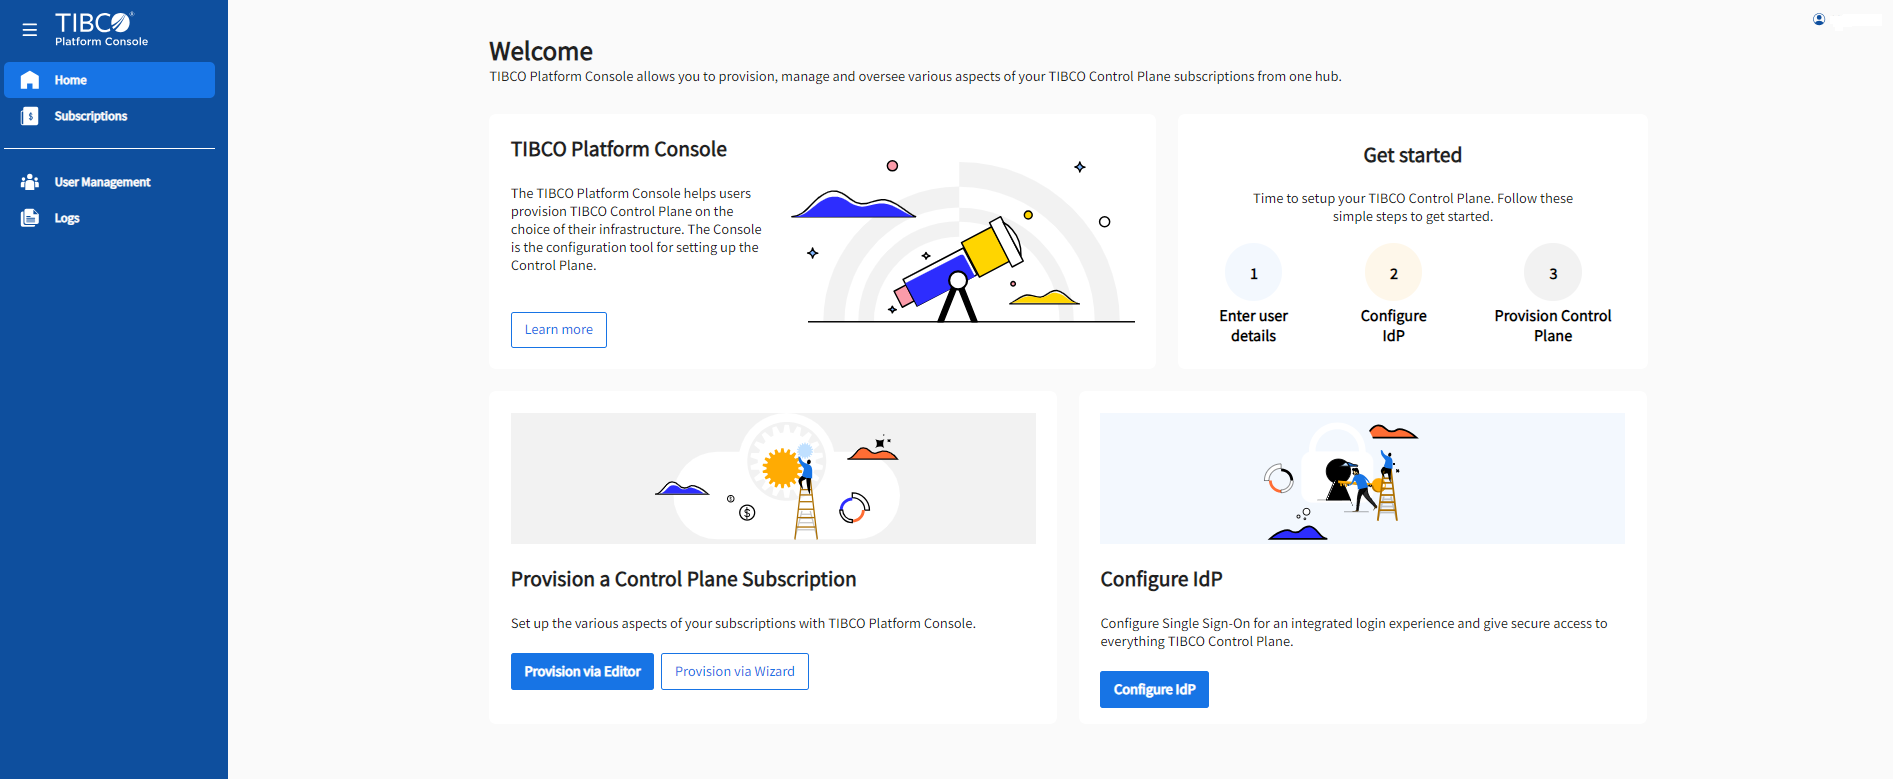1893x779 pixels.
Task: Click the Logs icon in sidebar
Action: pyautogui.click(x=30, y=218)
